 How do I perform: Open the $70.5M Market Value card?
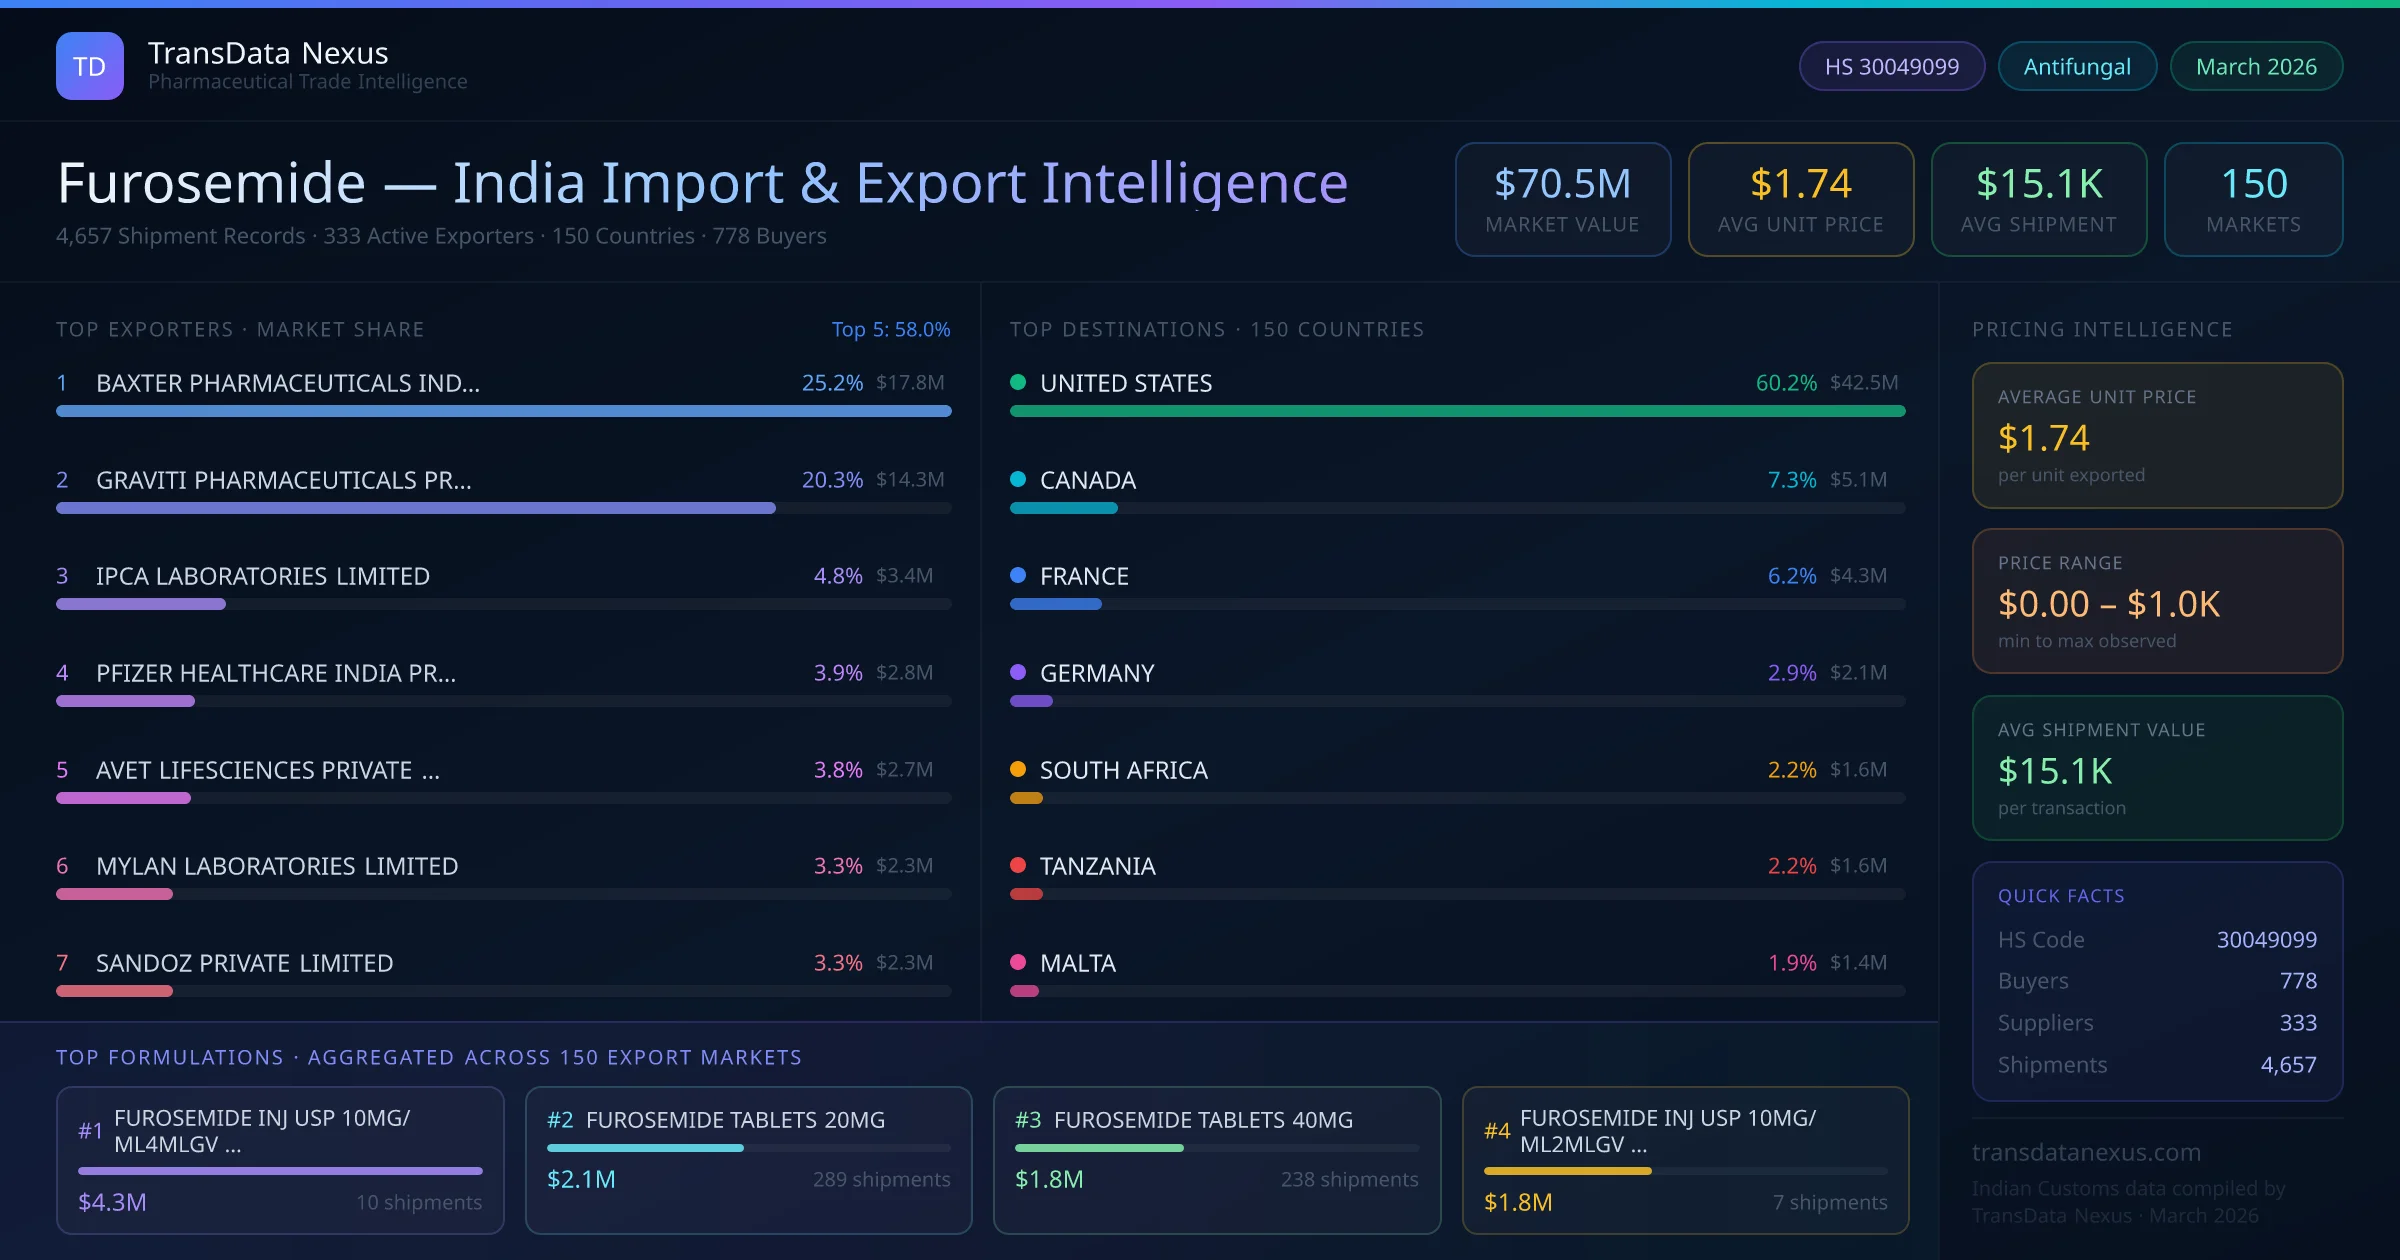(1562, 199)
